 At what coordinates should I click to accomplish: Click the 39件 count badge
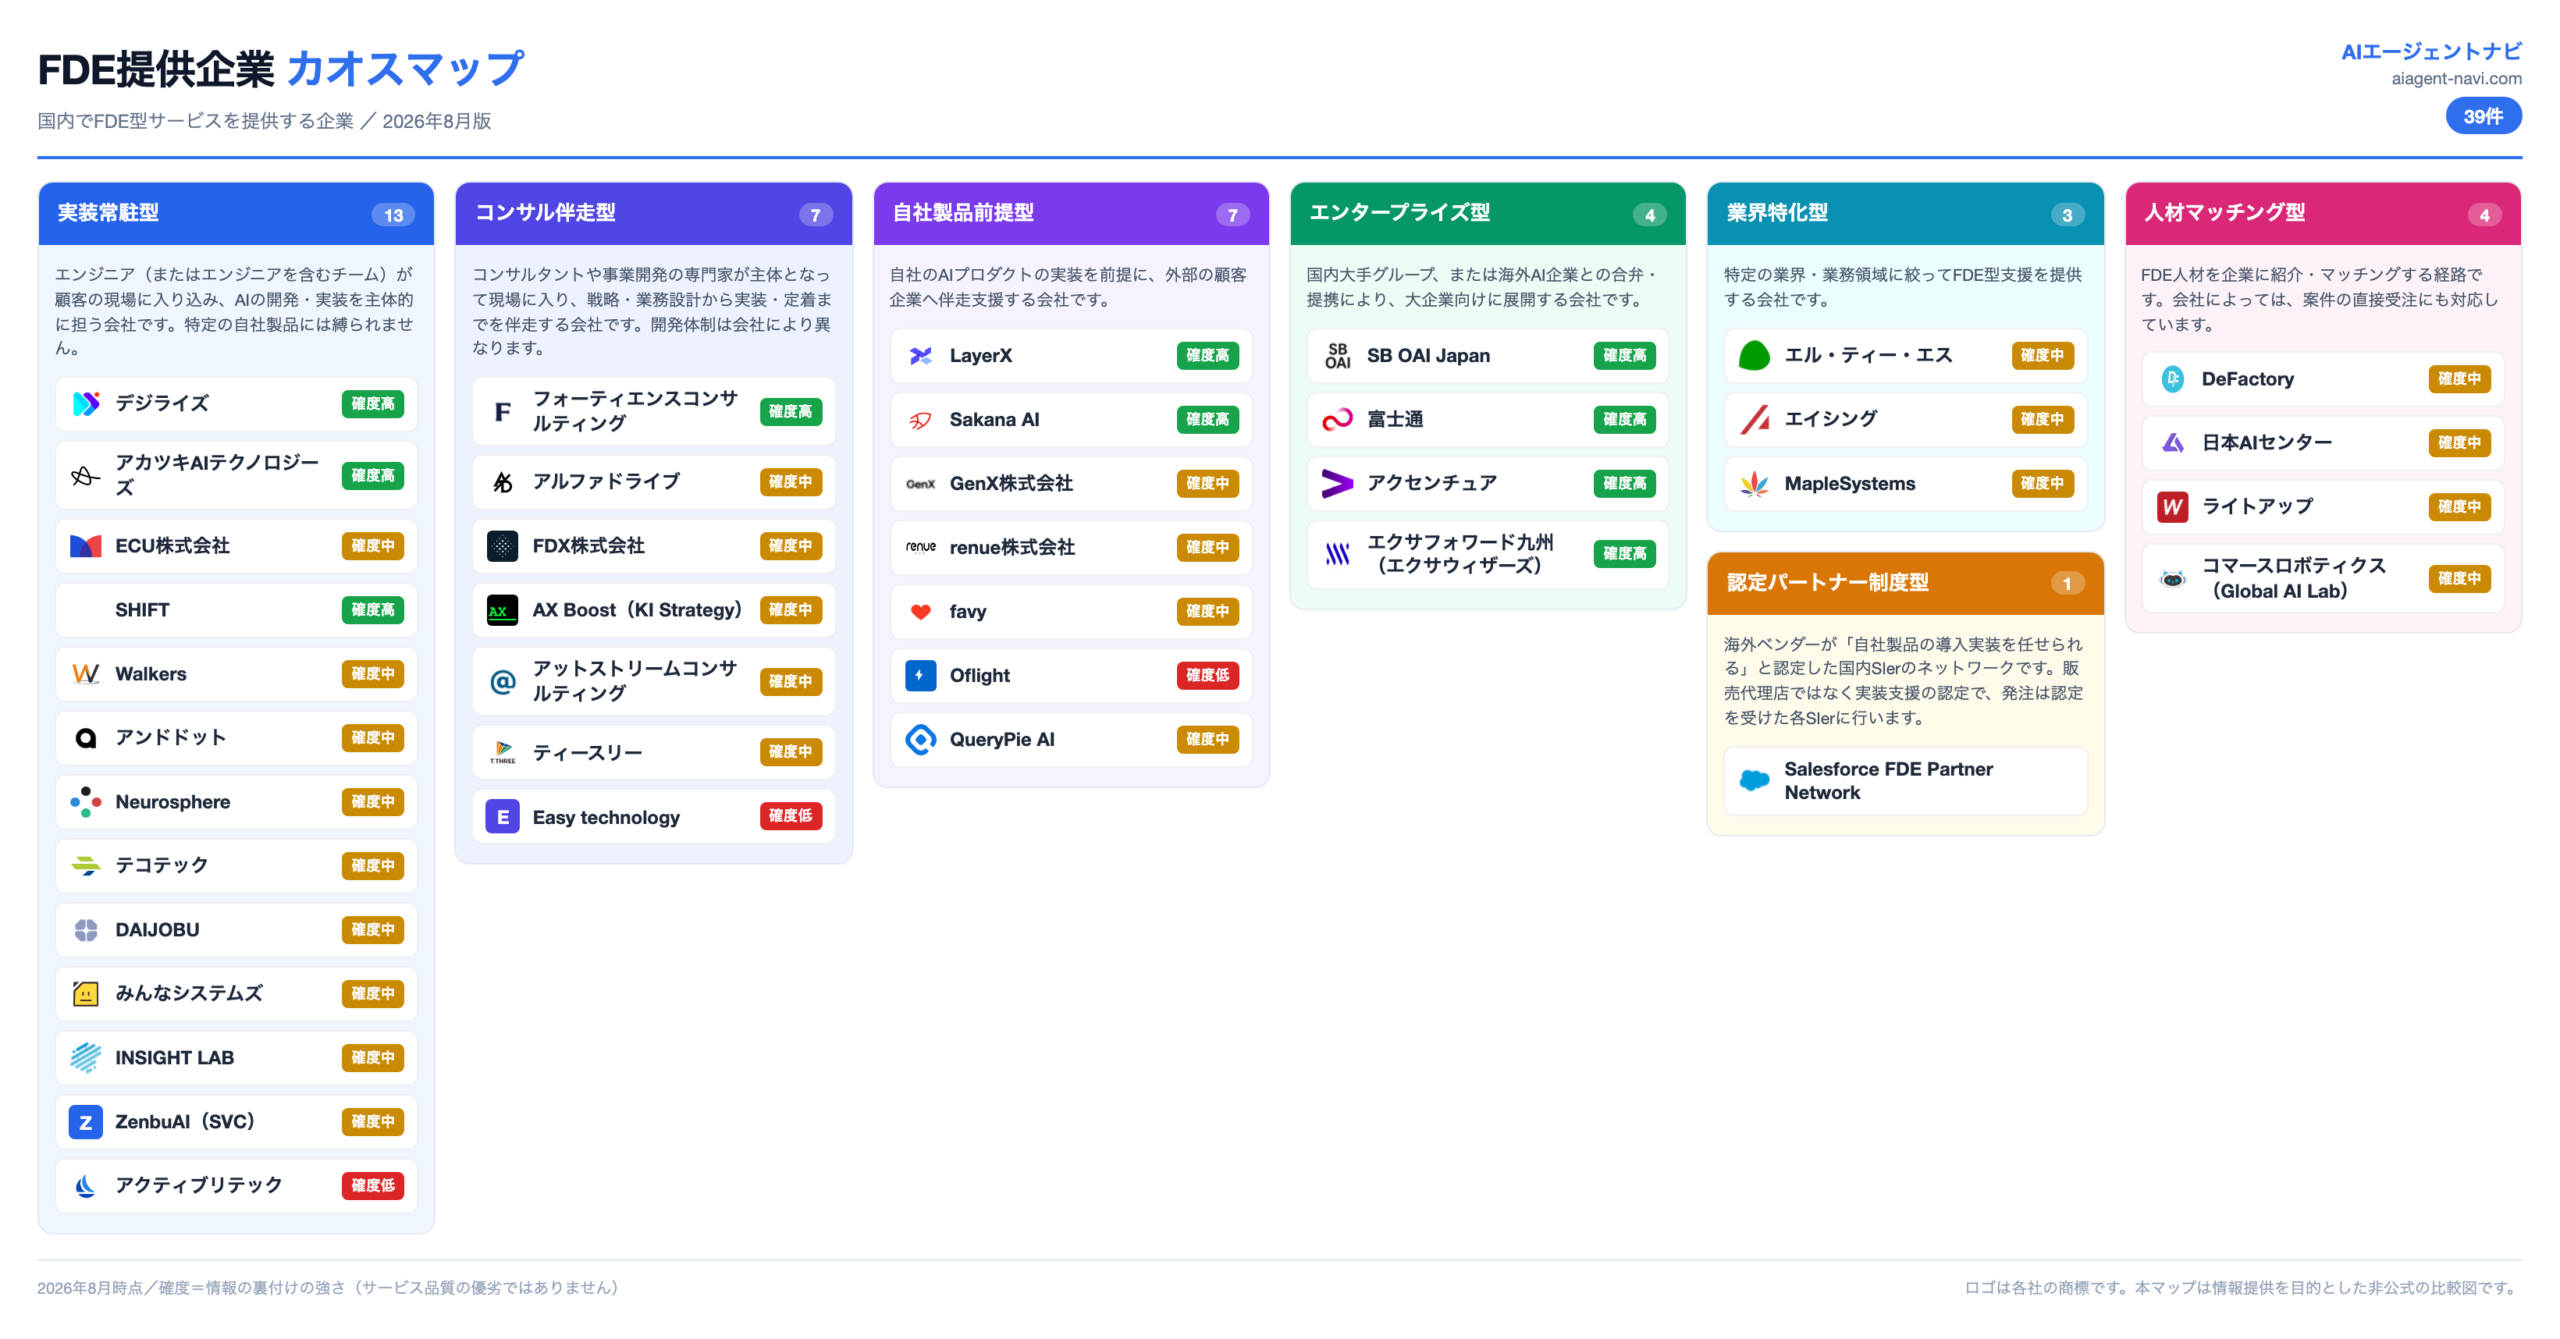[2484, 117]
